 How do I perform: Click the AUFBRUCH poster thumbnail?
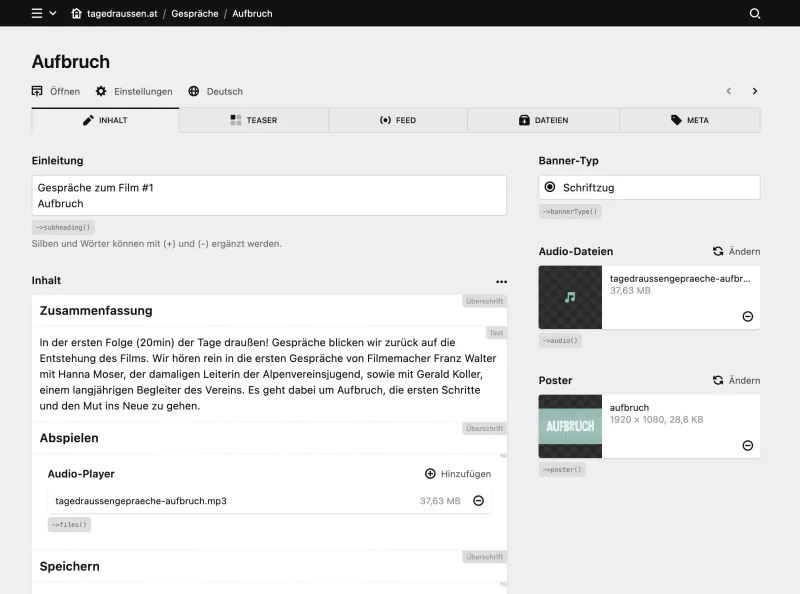tap(569, 427)
